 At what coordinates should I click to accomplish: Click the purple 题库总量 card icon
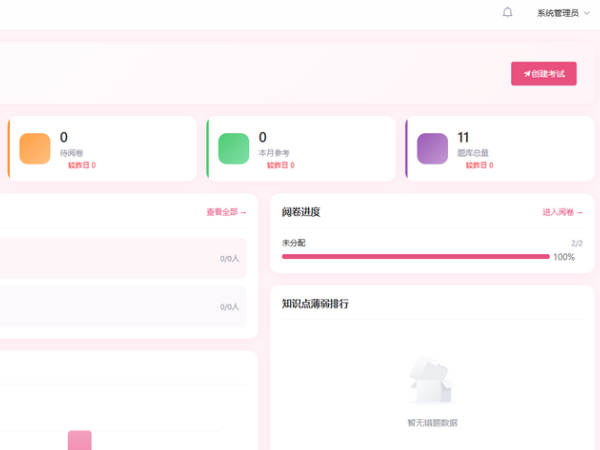coord(432,148)
